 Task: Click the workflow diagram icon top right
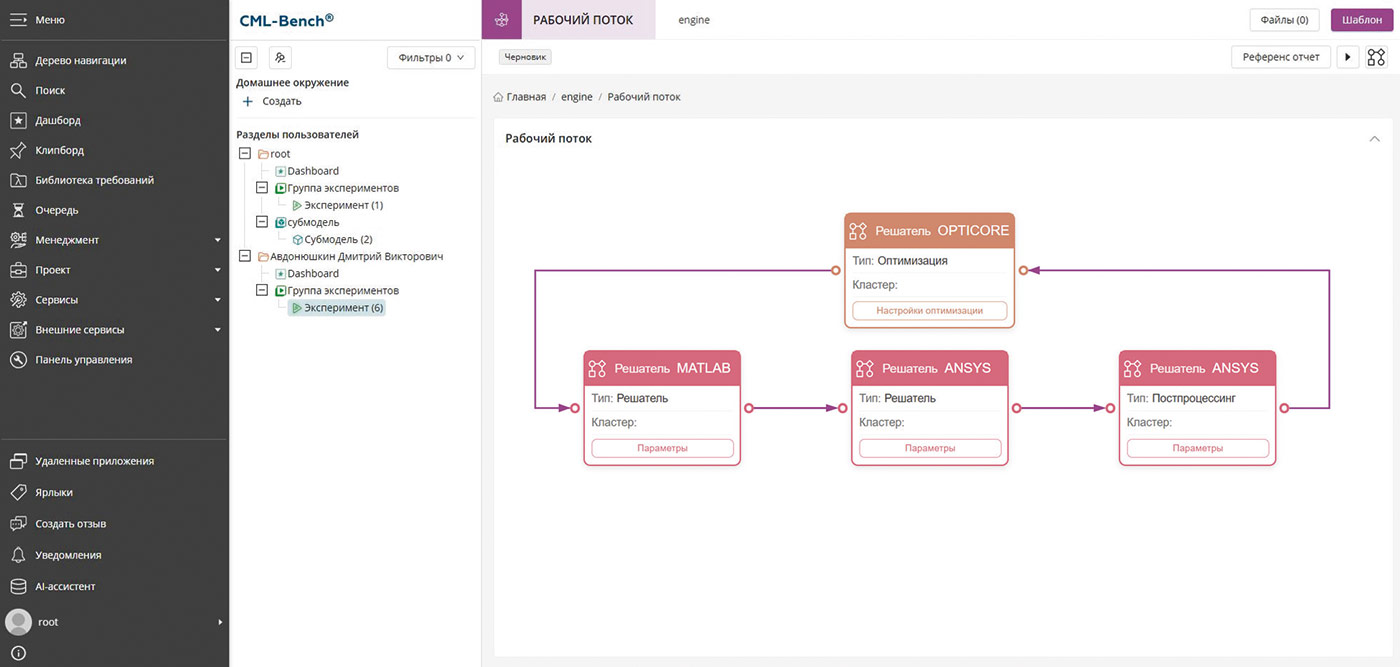pos(1377,57)
